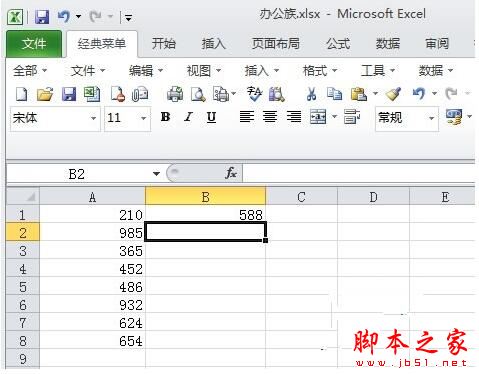Screen dimensions: 479x374
Task: Open undo dropdown in classic toolbar
Action: click(x=434, y=94)
